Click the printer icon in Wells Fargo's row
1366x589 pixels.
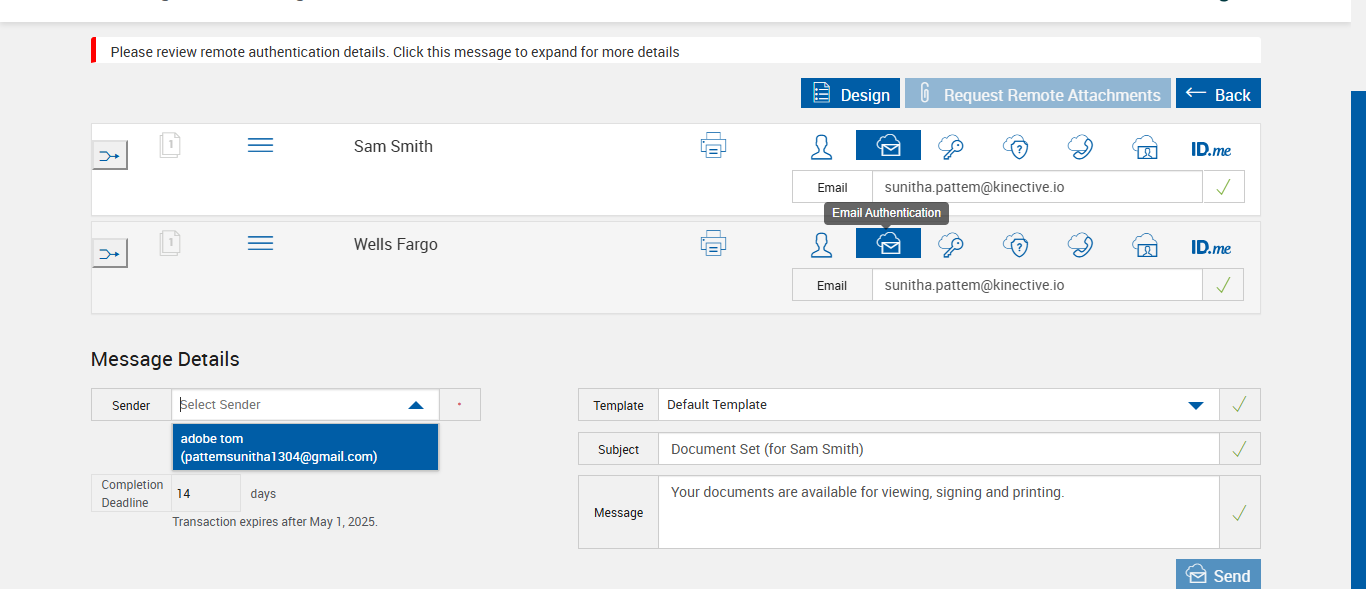[713, 244]
